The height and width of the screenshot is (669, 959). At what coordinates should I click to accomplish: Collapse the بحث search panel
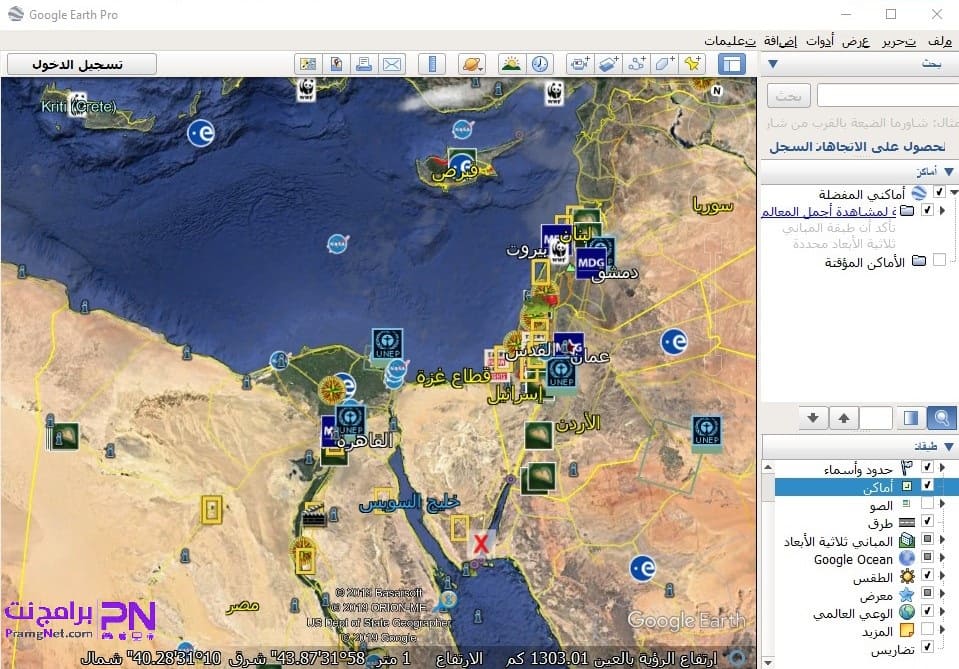point(772,64)
